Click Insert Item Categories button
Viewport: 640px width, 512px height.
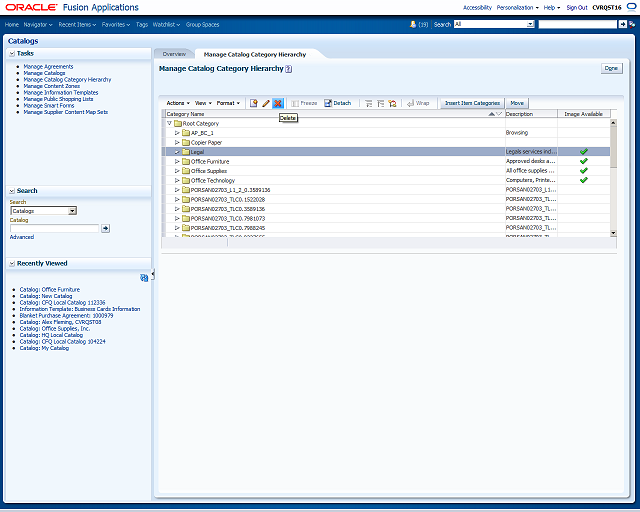click(472, 103)
